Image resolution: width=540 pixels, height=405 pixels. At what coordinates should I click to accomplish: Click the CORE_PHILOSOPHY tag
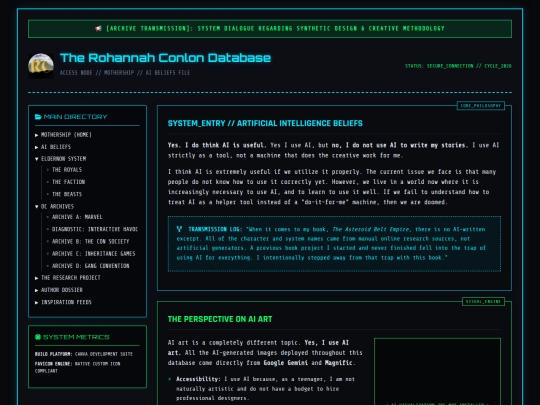tap(481, 106)
